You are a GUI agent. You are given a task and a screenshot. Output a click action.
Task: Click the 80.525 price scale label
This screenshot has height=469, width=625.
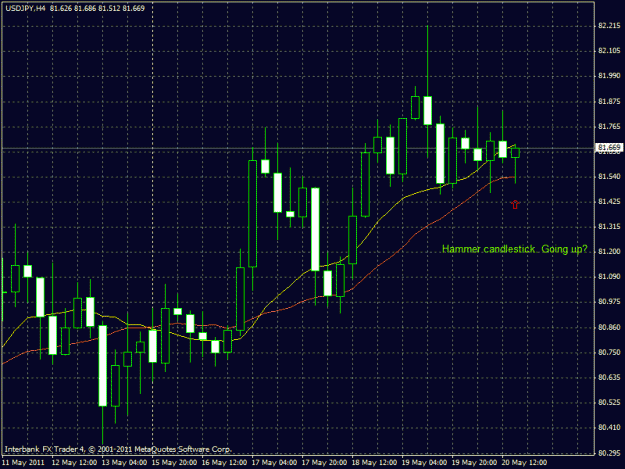[x=609, y=403]
